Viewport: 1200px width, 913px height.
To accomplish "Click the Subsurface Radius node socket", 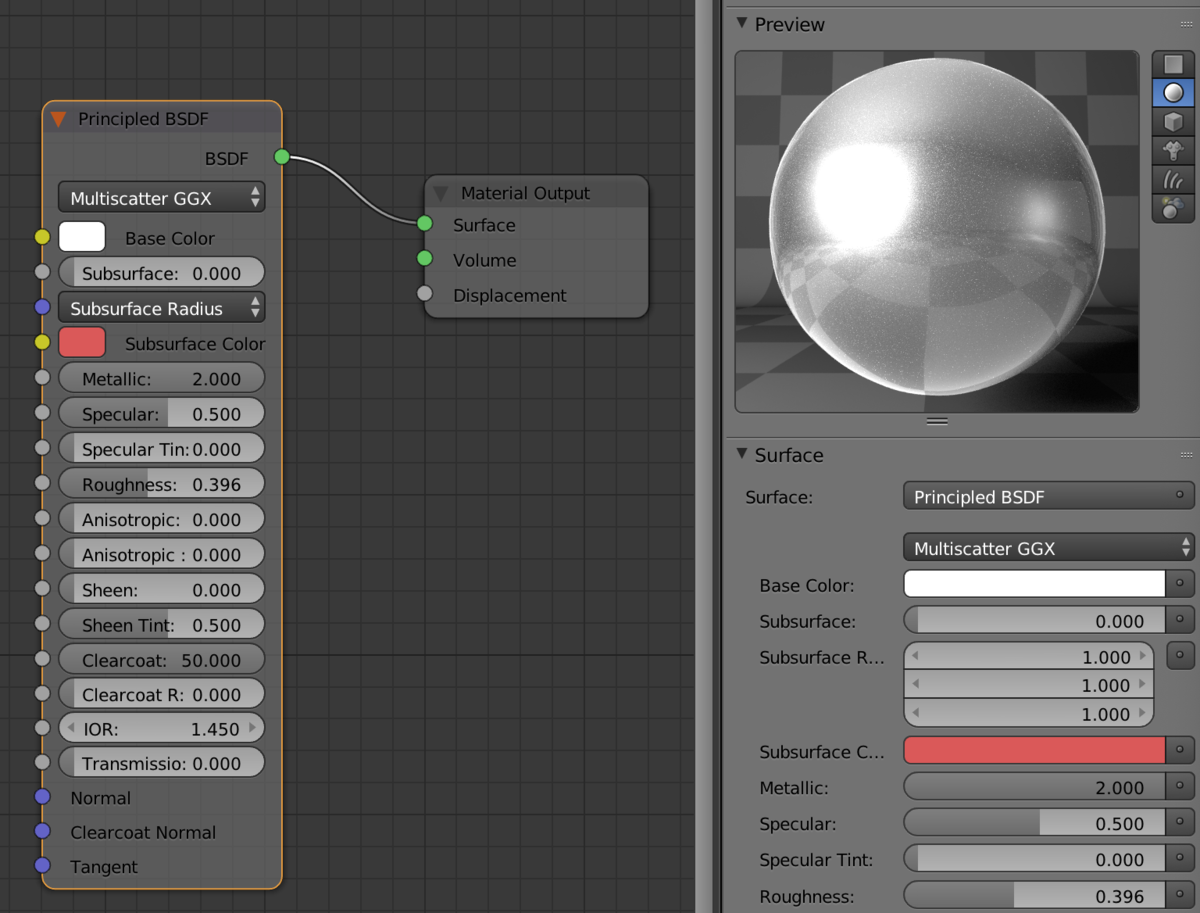I will pos(42,307).
